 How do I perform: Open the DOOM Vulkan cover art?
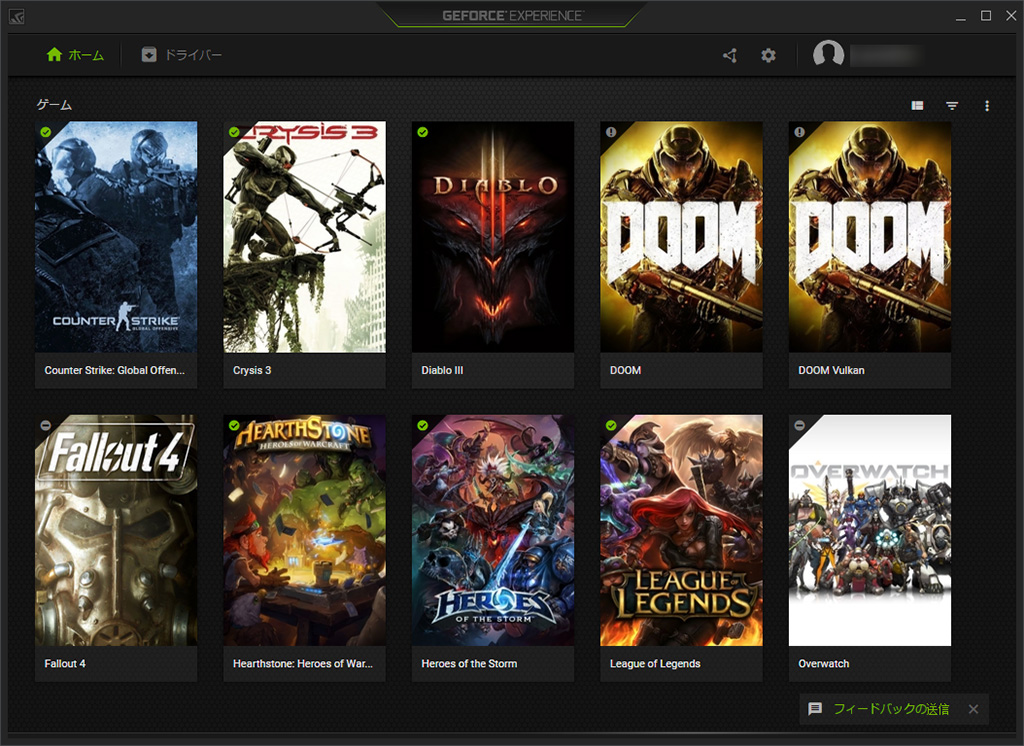[x=870, y=237]
